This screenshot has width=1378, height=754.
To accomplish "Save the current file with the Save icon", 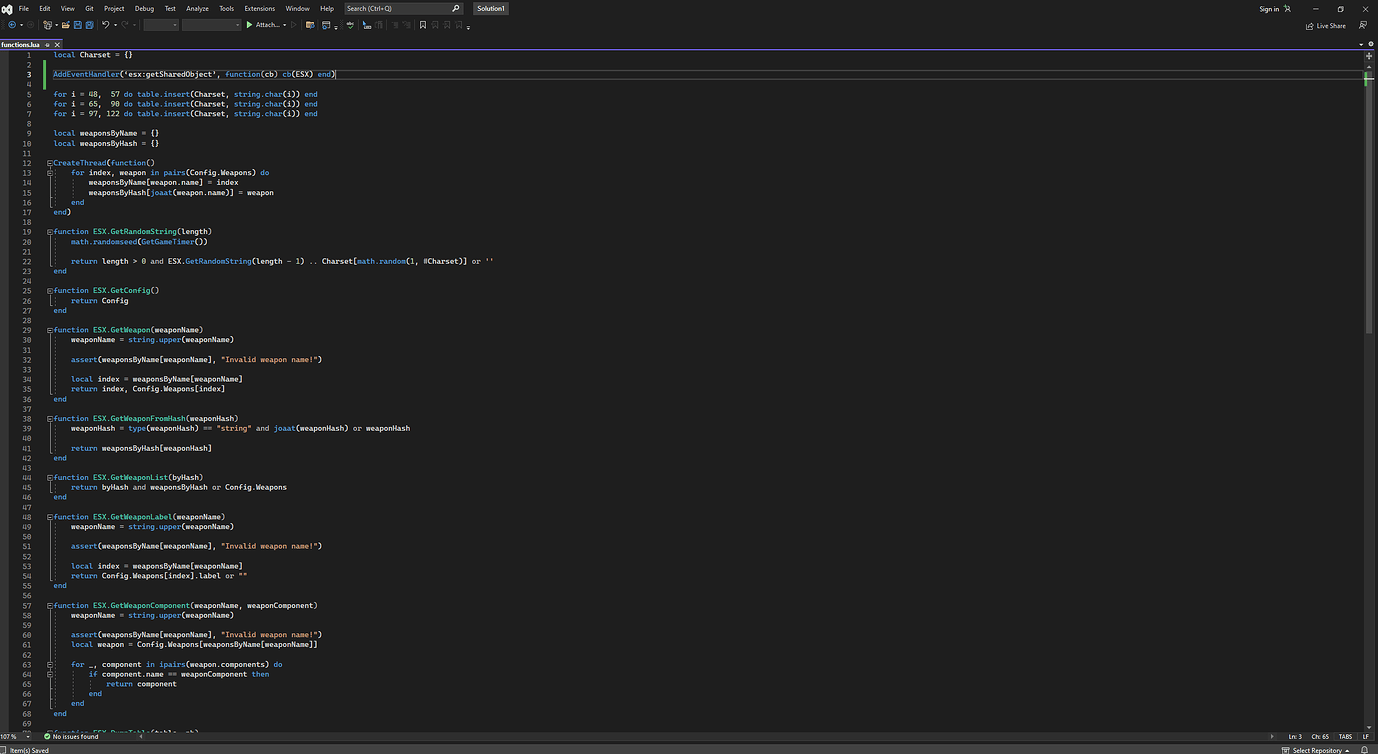I will (x=77, y=26).
